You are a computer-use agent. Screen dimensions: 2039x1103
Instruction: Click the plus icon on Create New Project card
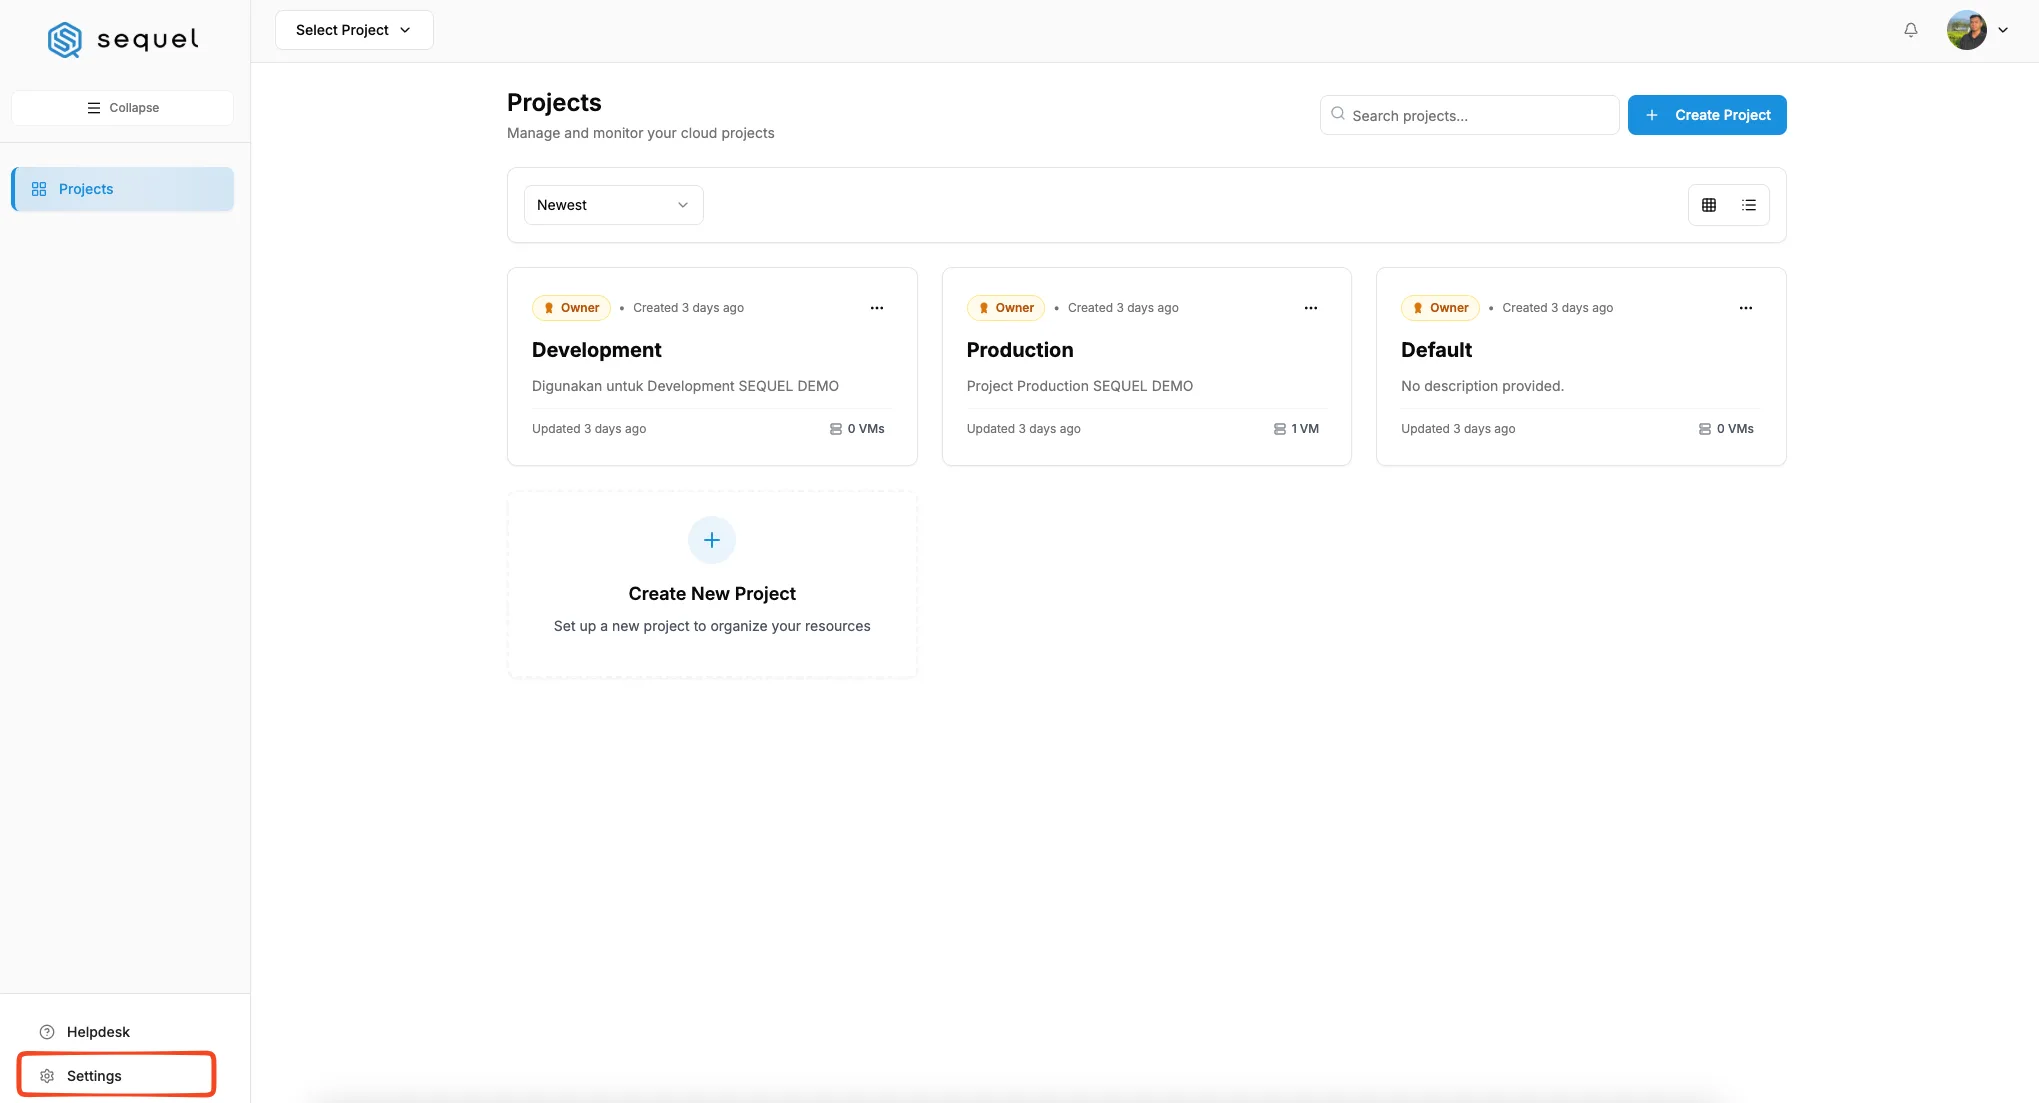point(712,540)
